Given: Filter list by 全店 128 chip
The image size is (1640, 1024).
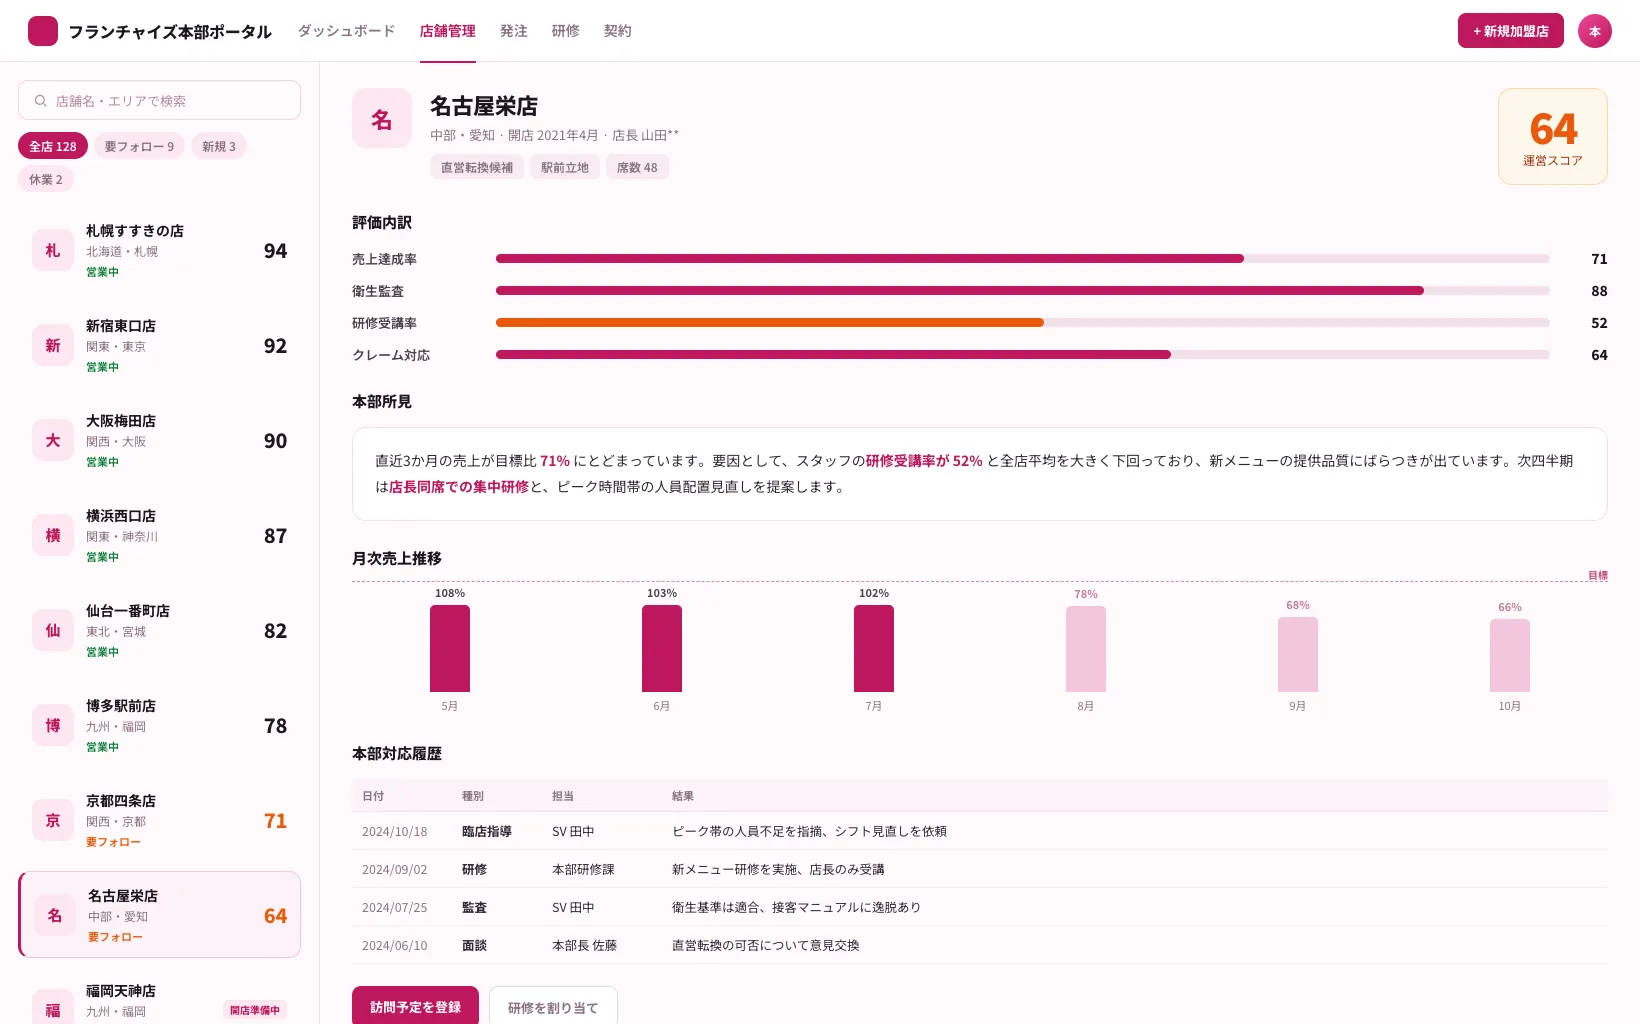Looking at the screenshot, I should 53,146.
